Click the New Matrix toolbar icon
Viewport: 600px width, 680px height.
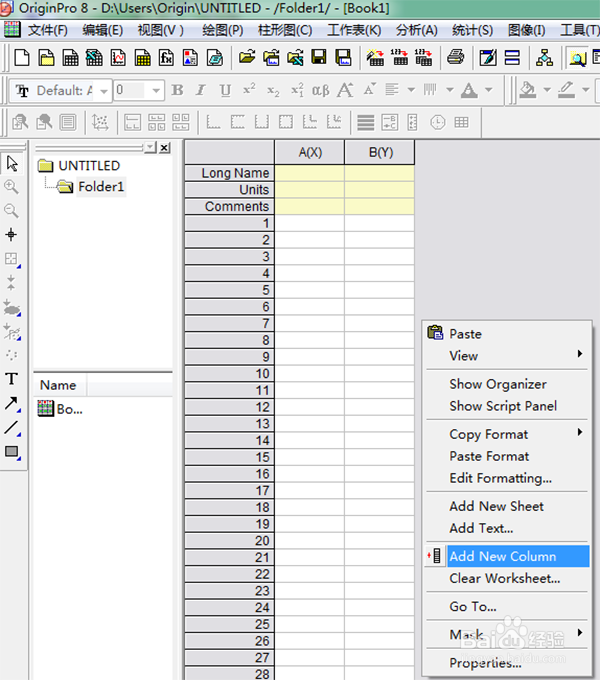pos(142,57)
